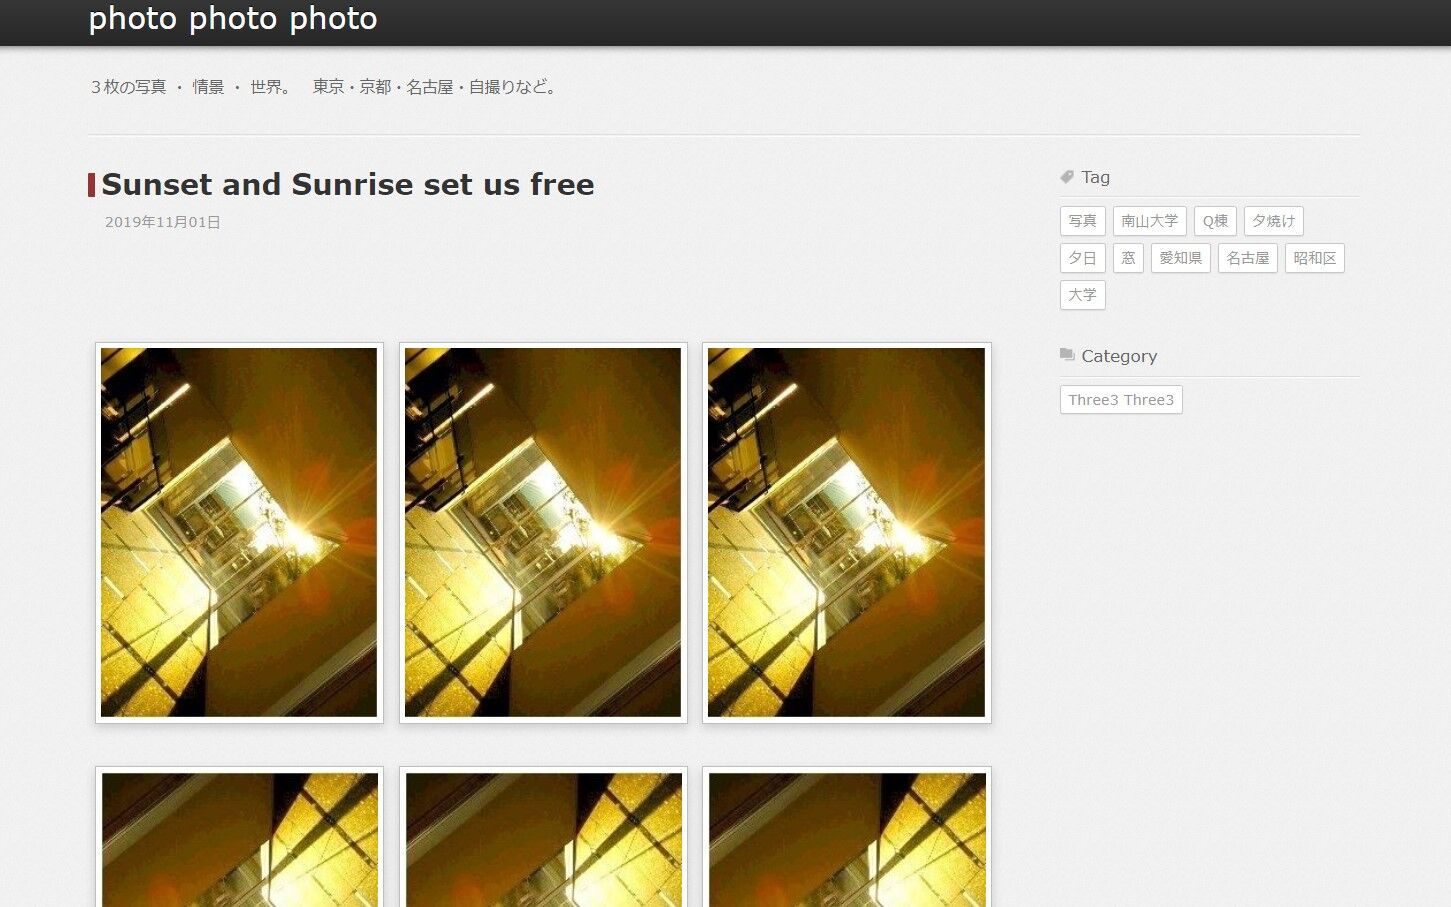1451x907 pixels.
Task: Select the 窓 tag
Action: pos(1128,258)
